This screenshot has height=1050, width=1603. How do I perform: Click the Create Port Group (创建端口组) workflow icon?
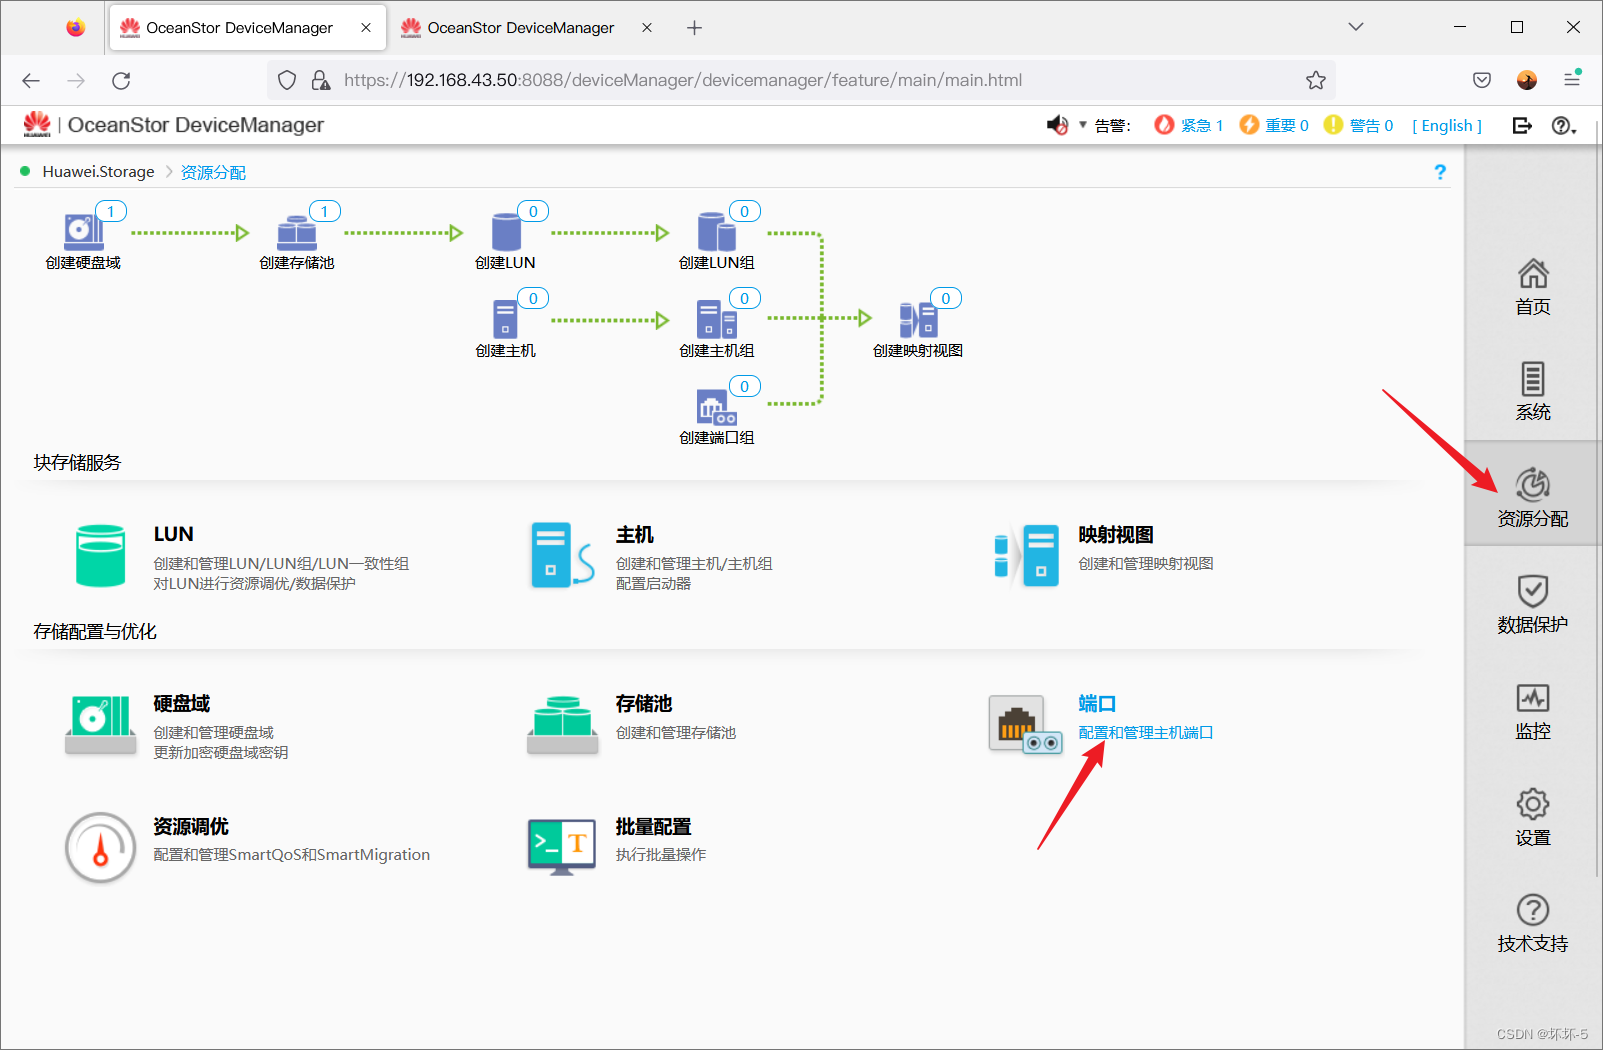pyautogui.click(x=716, y=407)
